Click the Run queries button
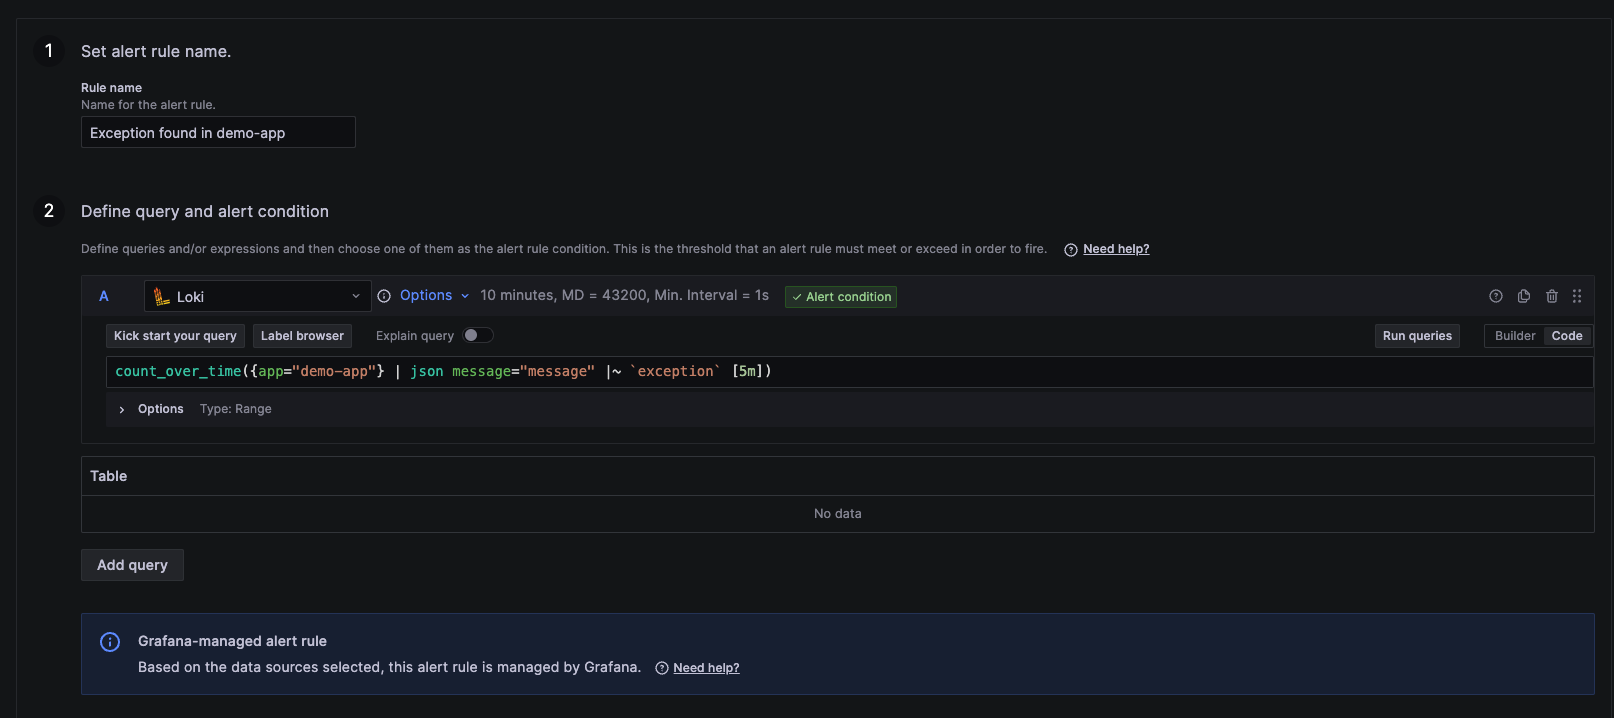The height and width of the screenshot is (718, 1614). (x=1417, y=336)
